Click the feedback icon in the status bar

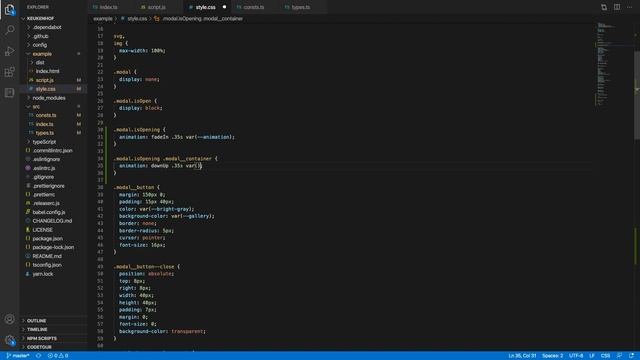pos(619,356)
